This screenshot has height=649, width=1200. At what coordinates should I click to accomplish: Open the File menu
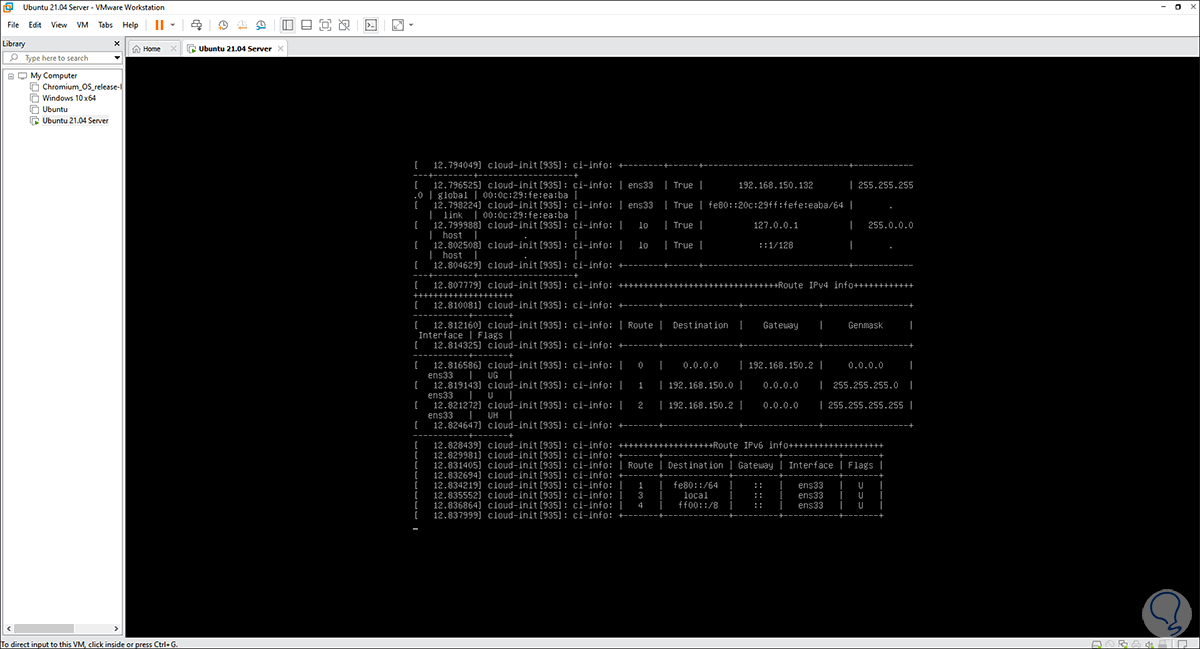click(13, 24)
